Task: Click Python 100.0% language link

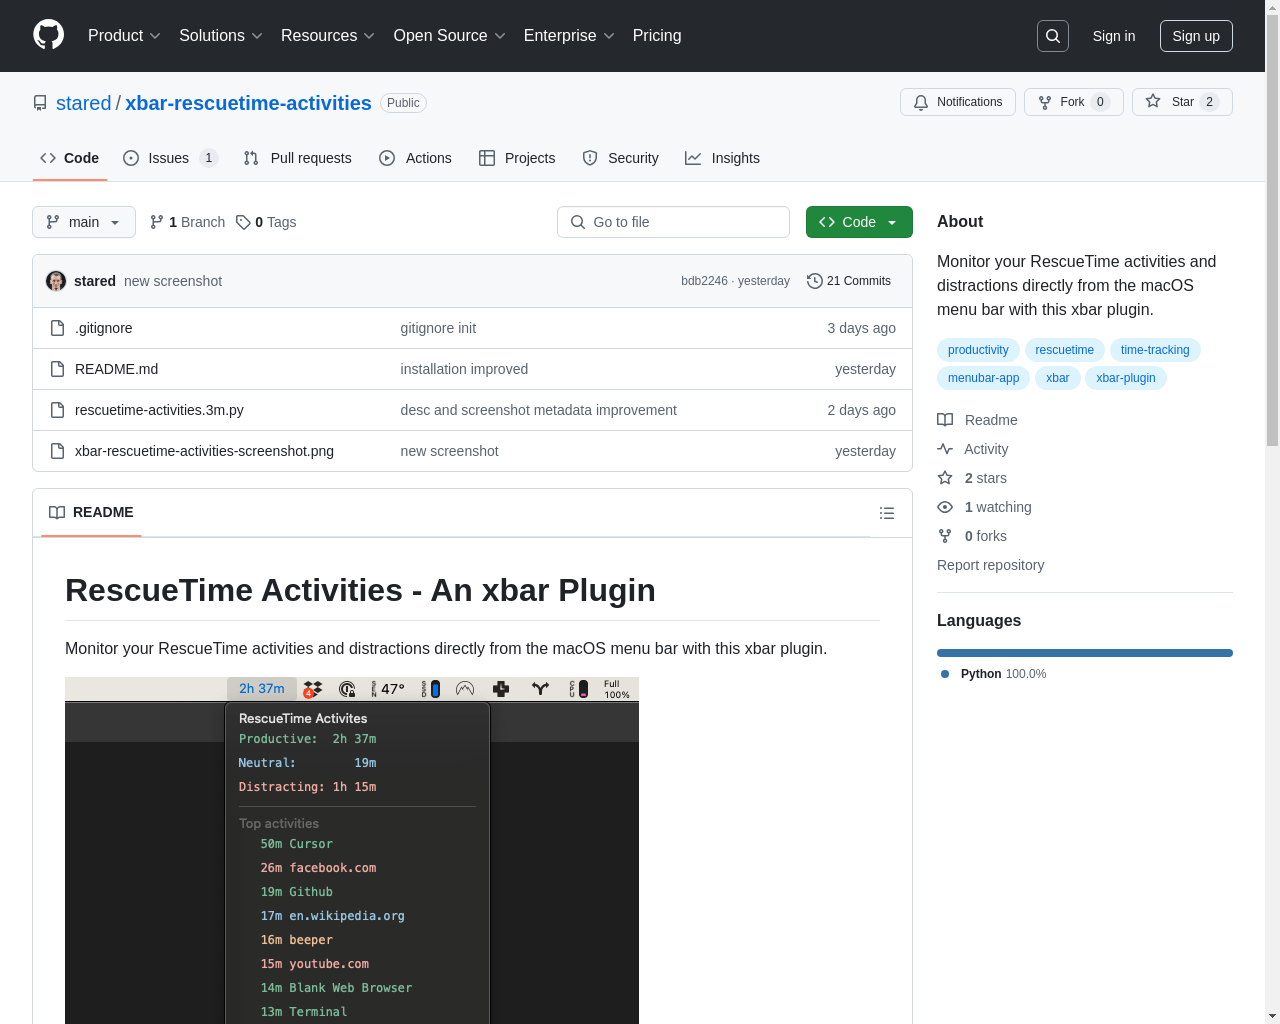Action: click(x=994, y=674)
